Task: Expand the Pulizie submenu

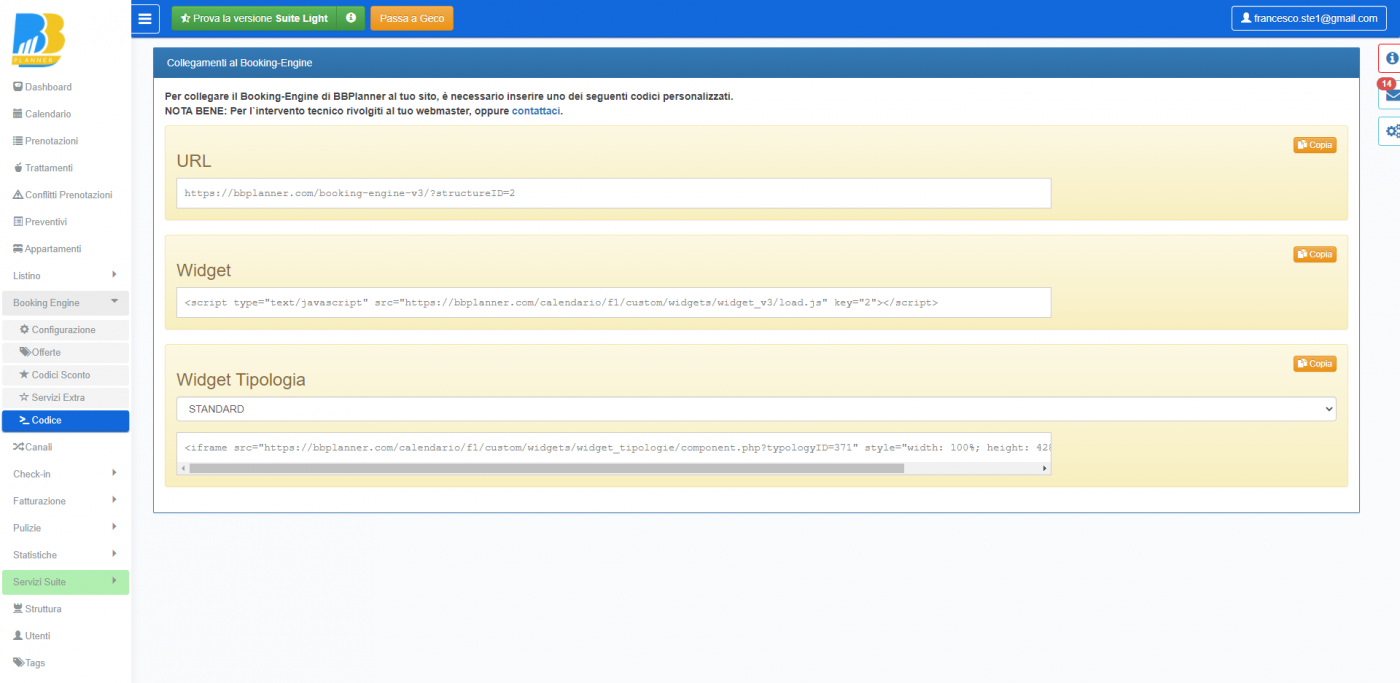Action: (65, 528)
